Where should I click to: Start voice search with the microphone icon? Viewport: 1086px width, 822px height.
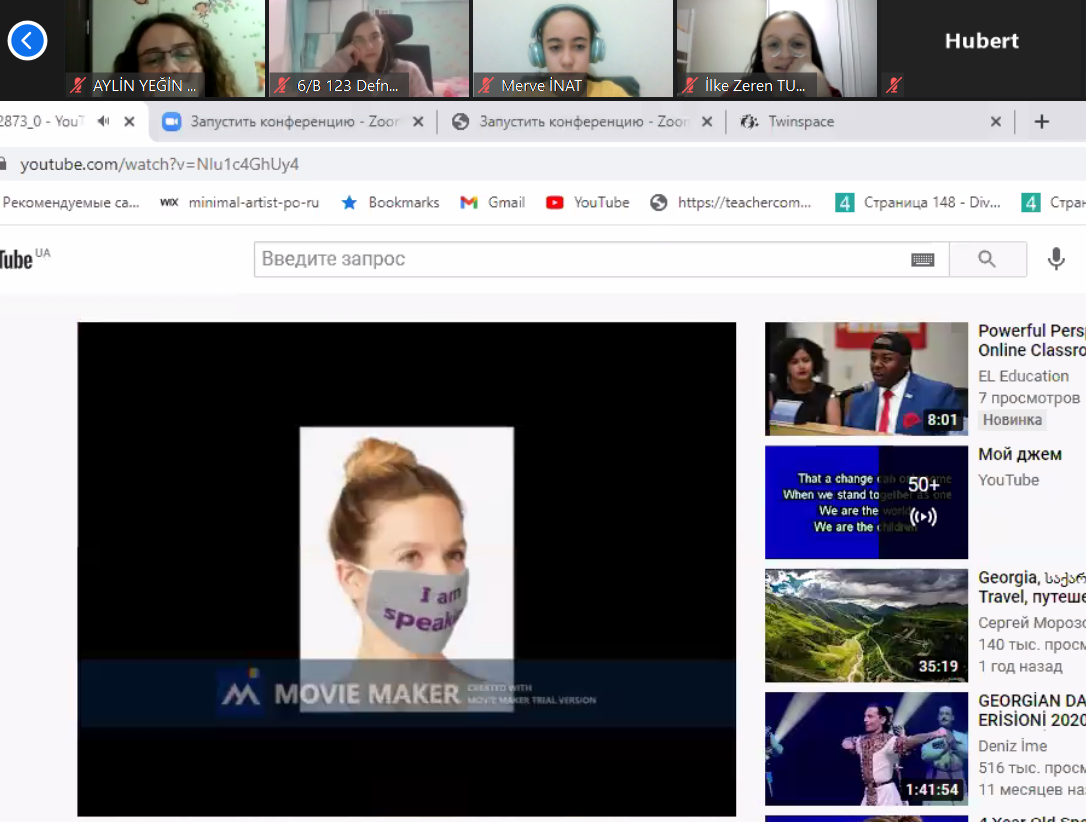coord(1056,260)
